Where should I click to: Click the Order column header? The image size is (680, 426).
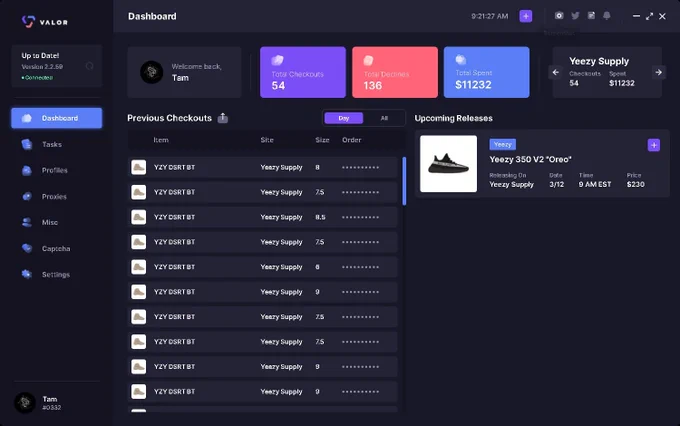352,140
